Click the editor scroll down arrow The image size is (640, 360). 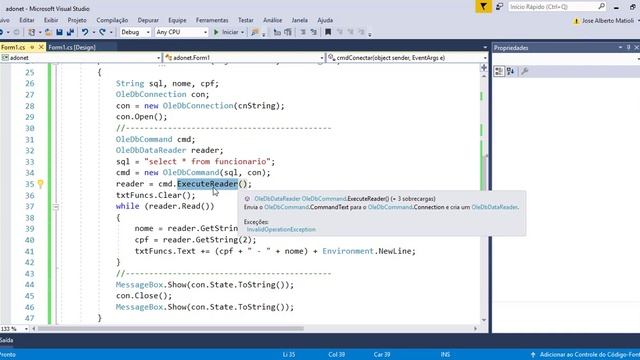pos(484,320)
